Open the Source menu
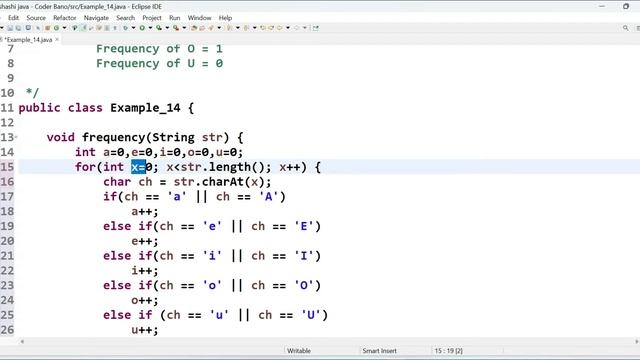This screenshot has width=640, height=360. (x=36, y=18)
